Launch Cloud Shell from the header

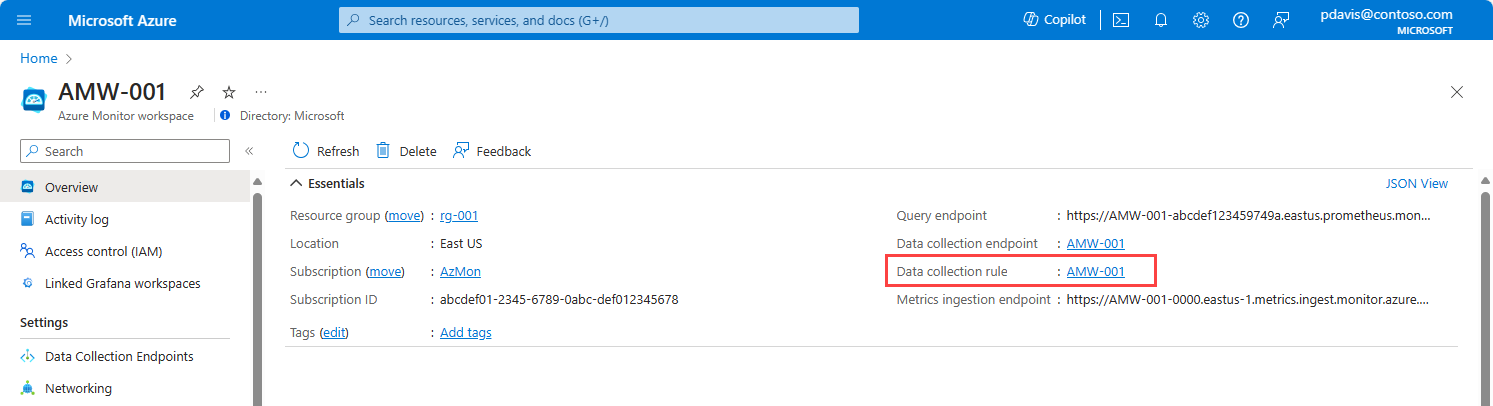[1121, 20]
